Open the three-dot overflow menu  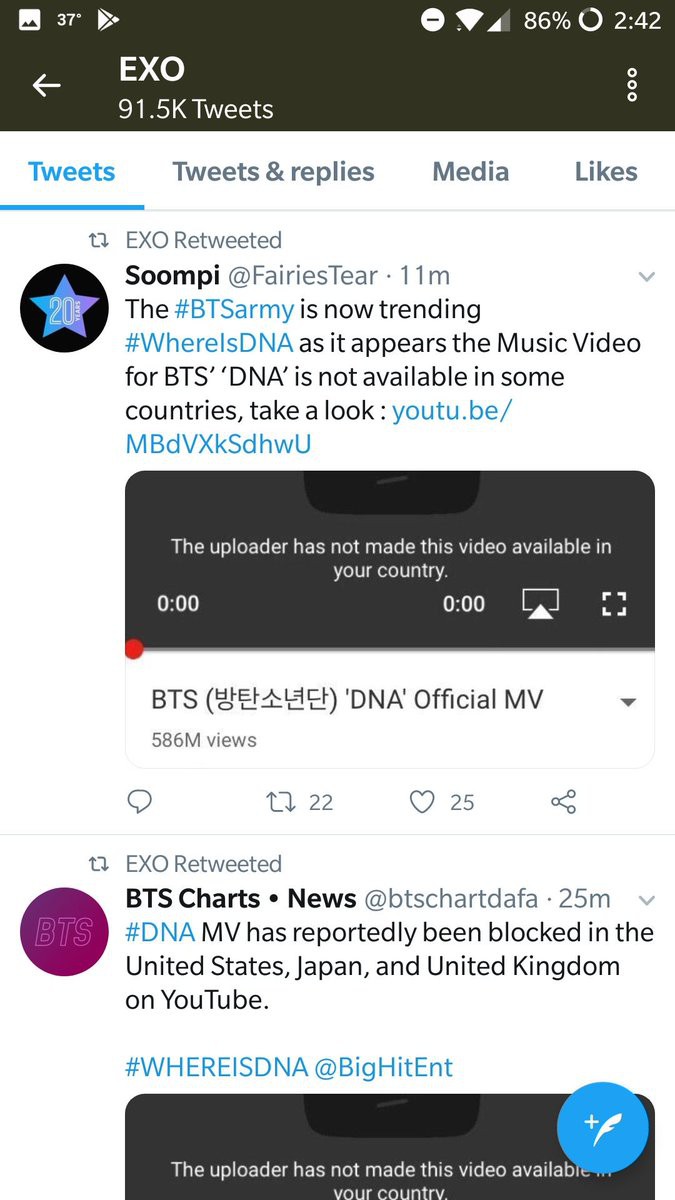click(x=631, y=86)
